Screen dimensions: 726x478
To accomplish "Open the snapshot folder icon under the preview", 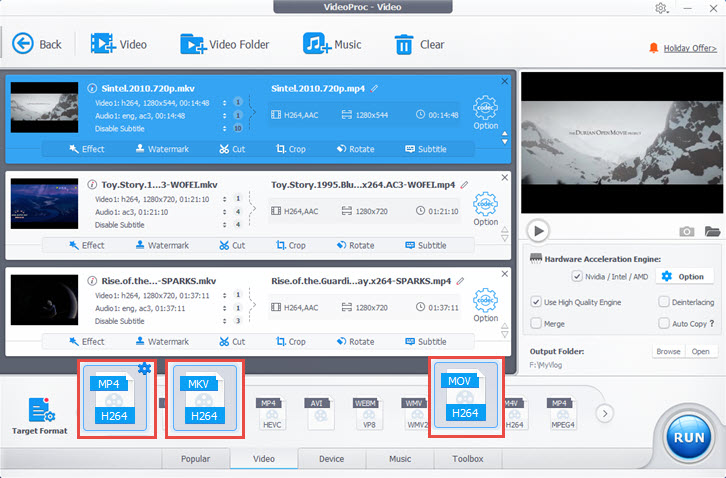I will pyautogui.click(x=713, y=231).
